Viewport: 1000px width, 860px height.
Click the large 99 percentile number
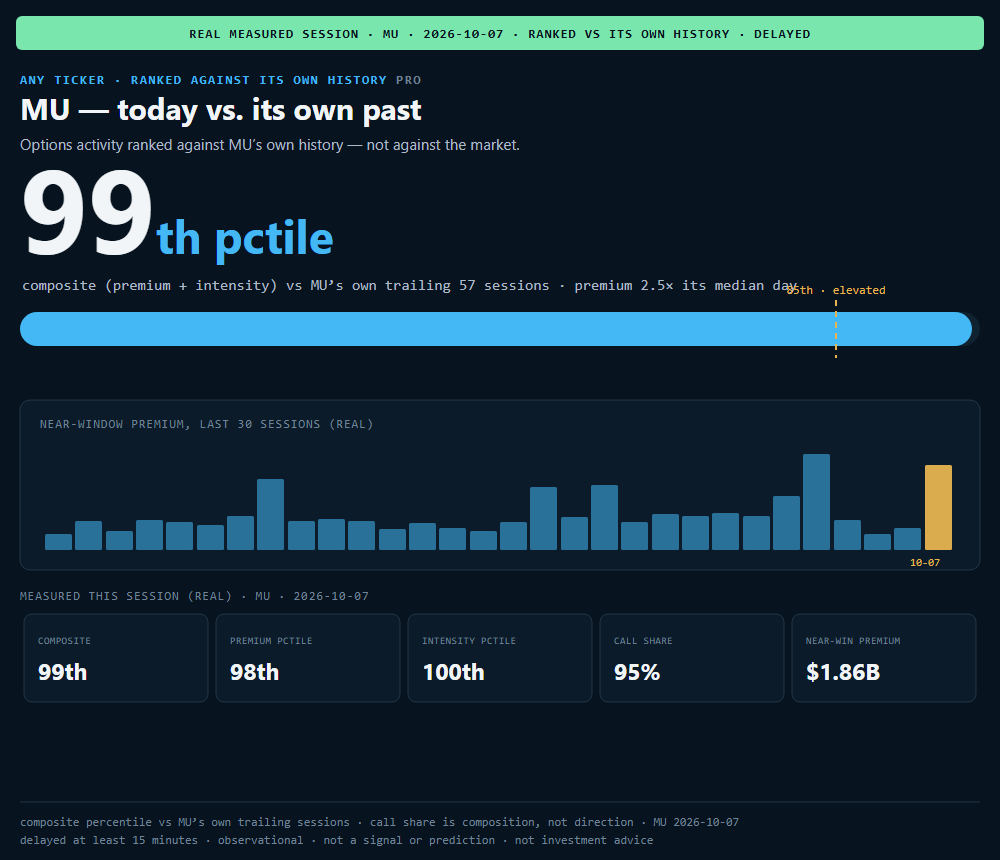(87, 214)
